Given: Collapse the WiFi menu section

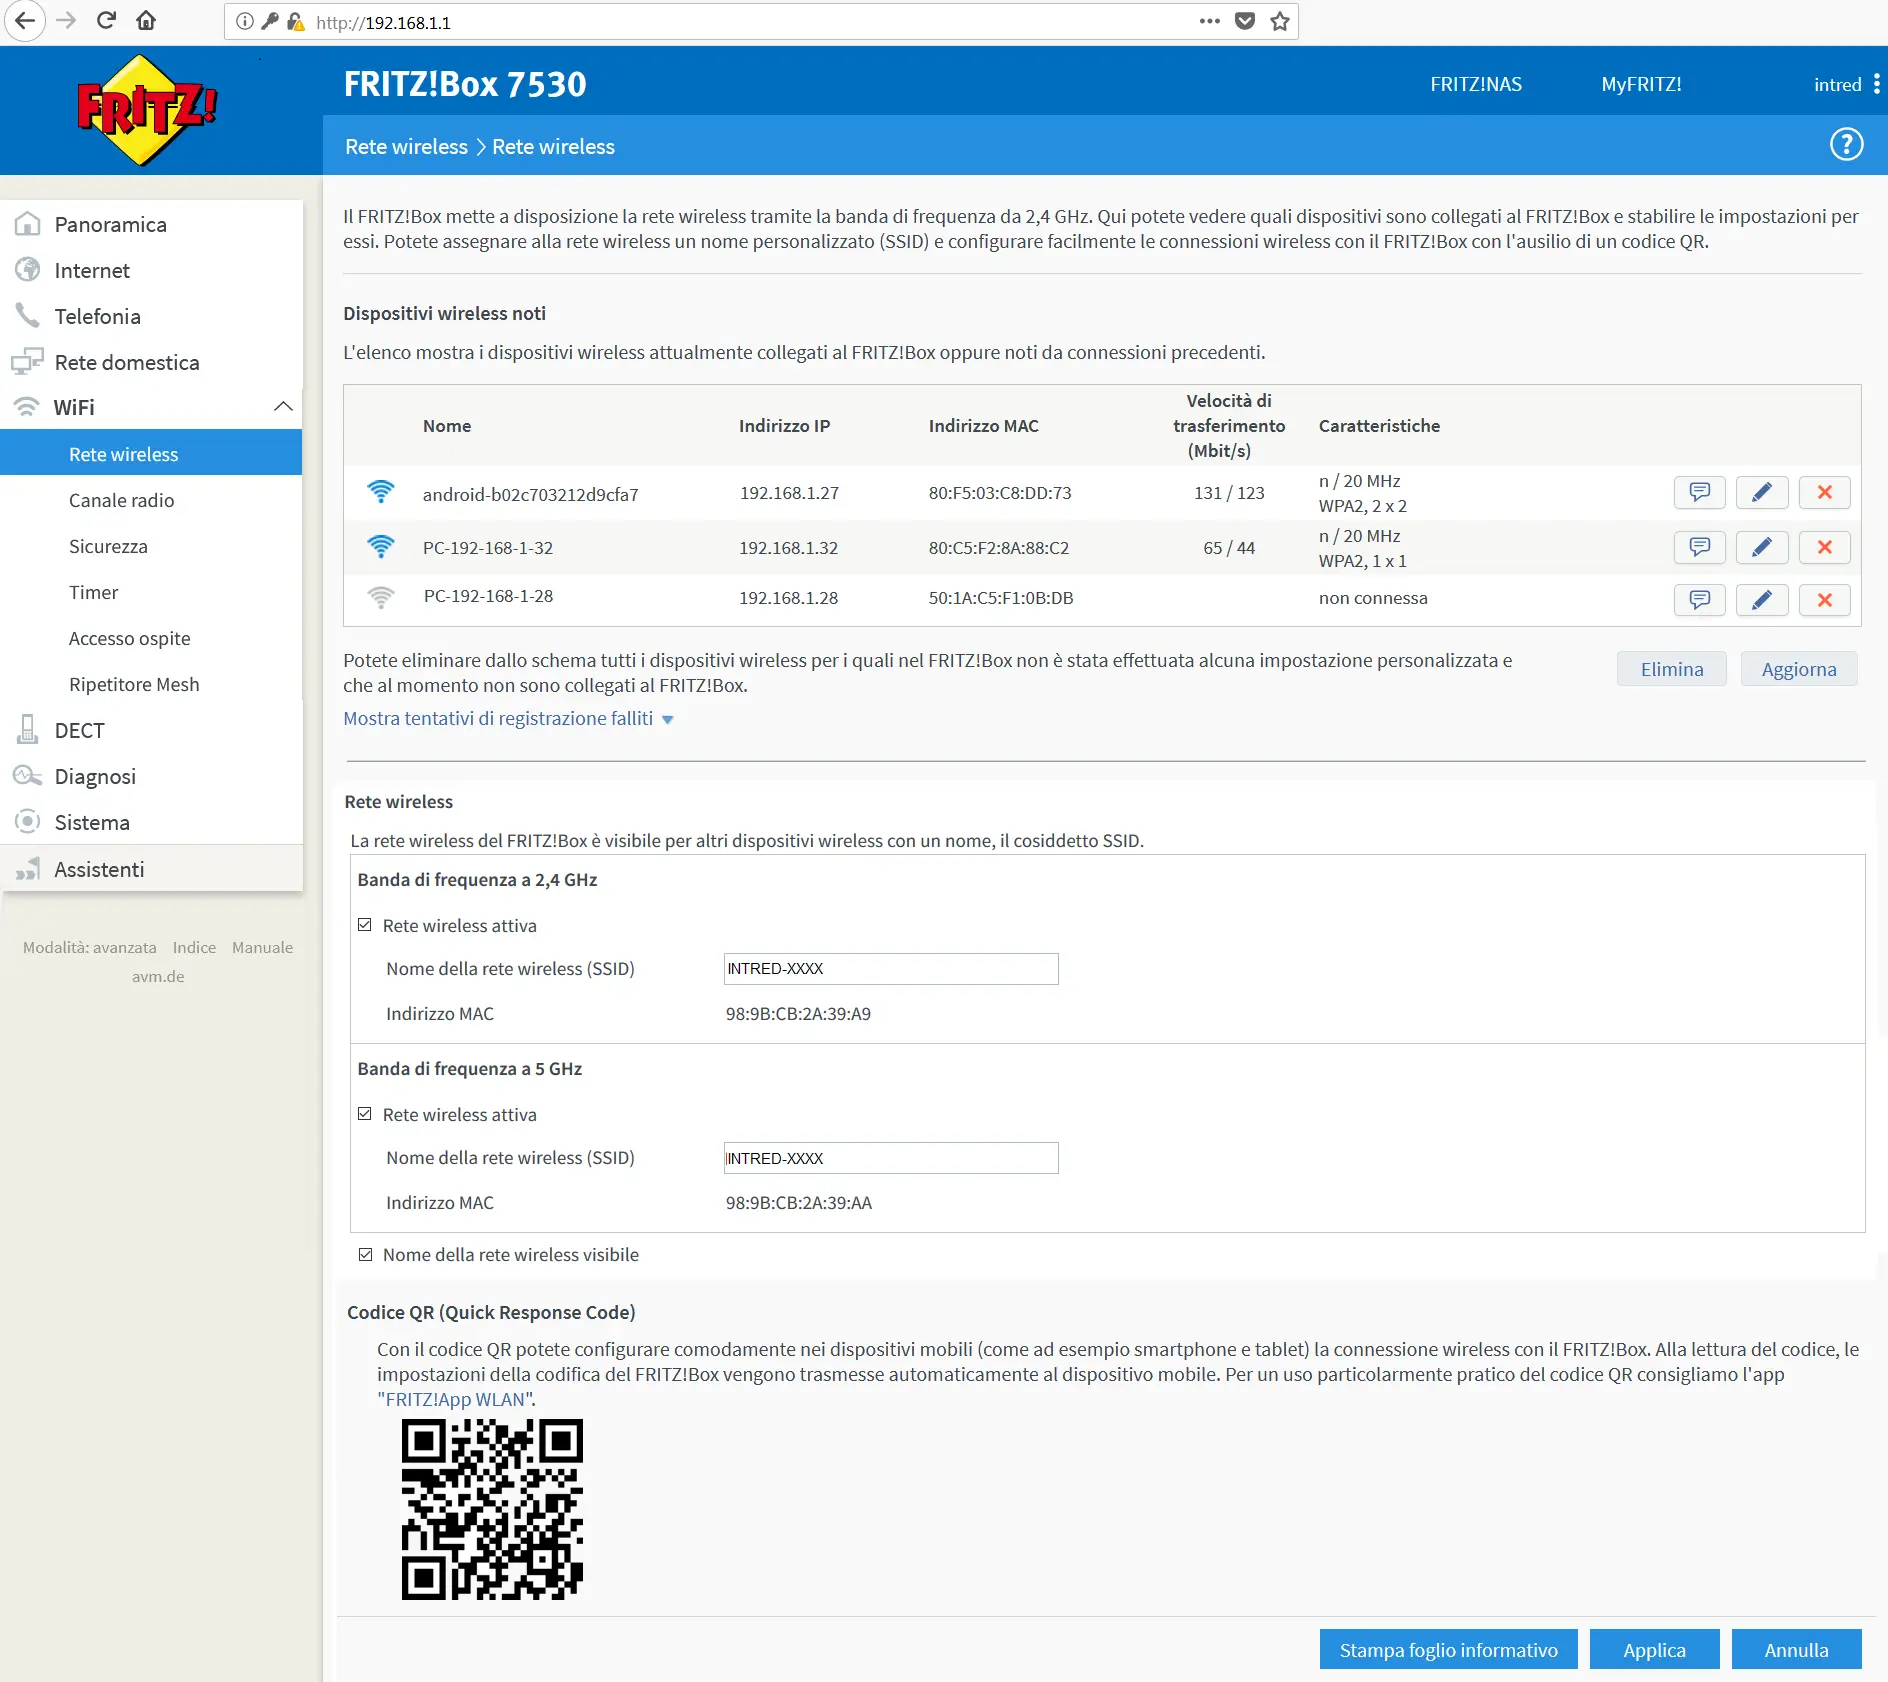Looking at the screenshot, I should 283,406.
